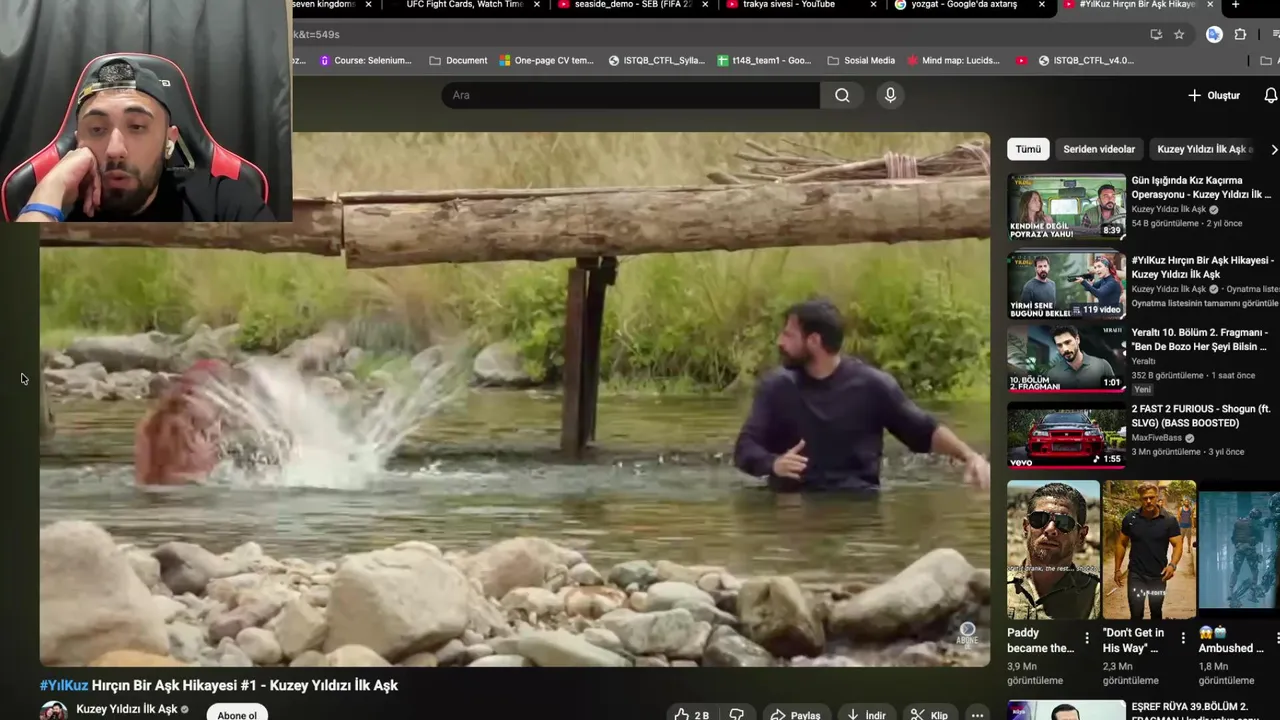Screen dimensions: 1280x720
Task: Bookmark this page with star icon
Action: [x=1179, y=34]
